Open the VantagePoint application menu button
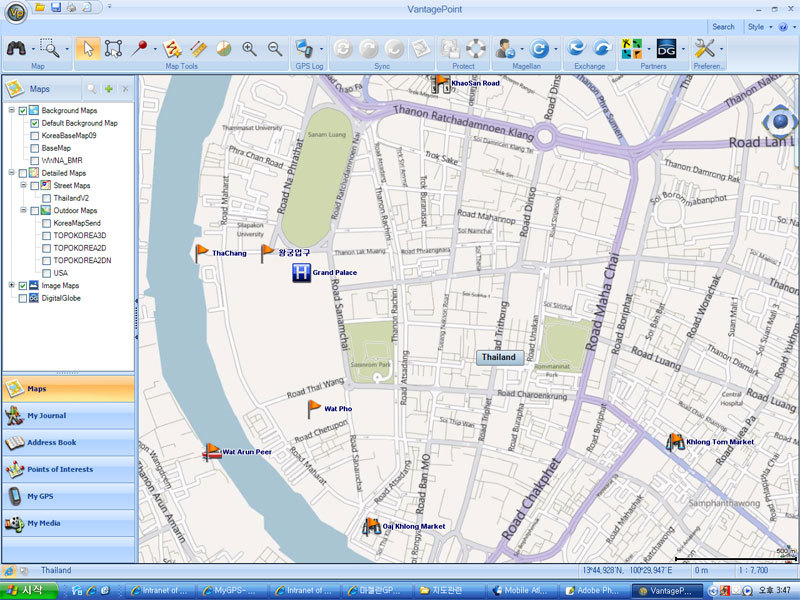800x600 pixels. (x=16, y=11)
